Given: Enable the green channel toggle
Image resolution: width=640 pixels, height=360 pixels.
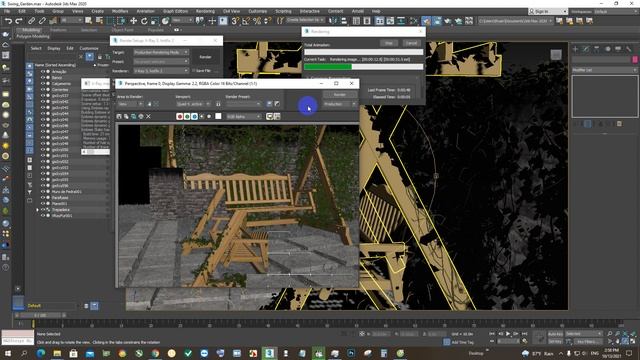Looking at the screenshot, I should point(187,116).
